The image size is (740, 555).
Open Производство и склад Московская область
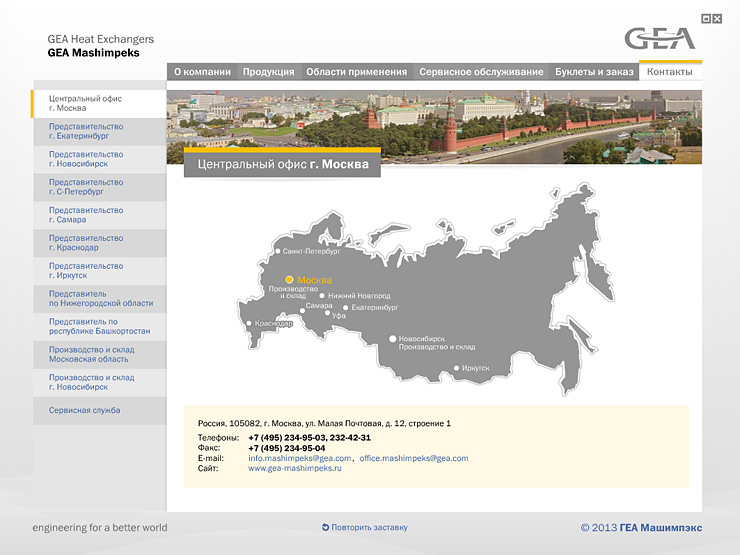tap(100, 354)
